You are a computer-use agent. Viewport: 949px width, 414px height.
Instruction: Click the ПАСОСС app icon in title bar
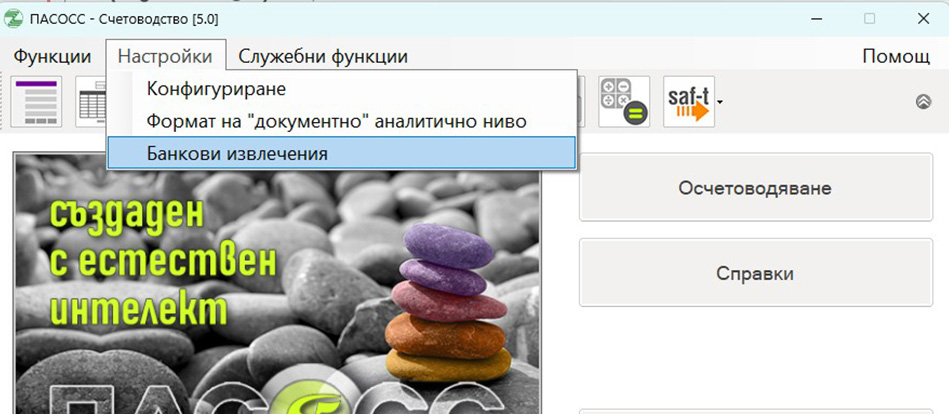(13, 19)
